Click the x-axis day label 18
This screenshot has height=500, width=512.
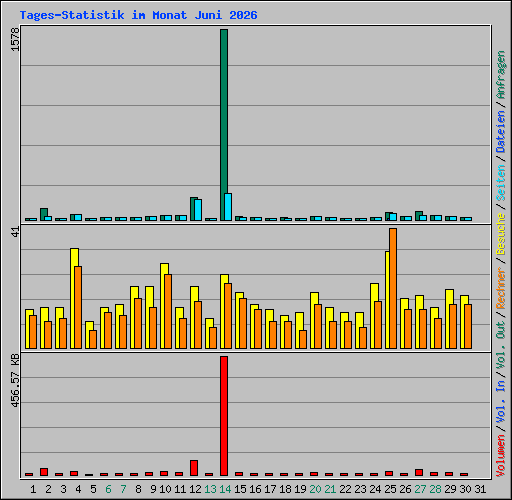285,489
